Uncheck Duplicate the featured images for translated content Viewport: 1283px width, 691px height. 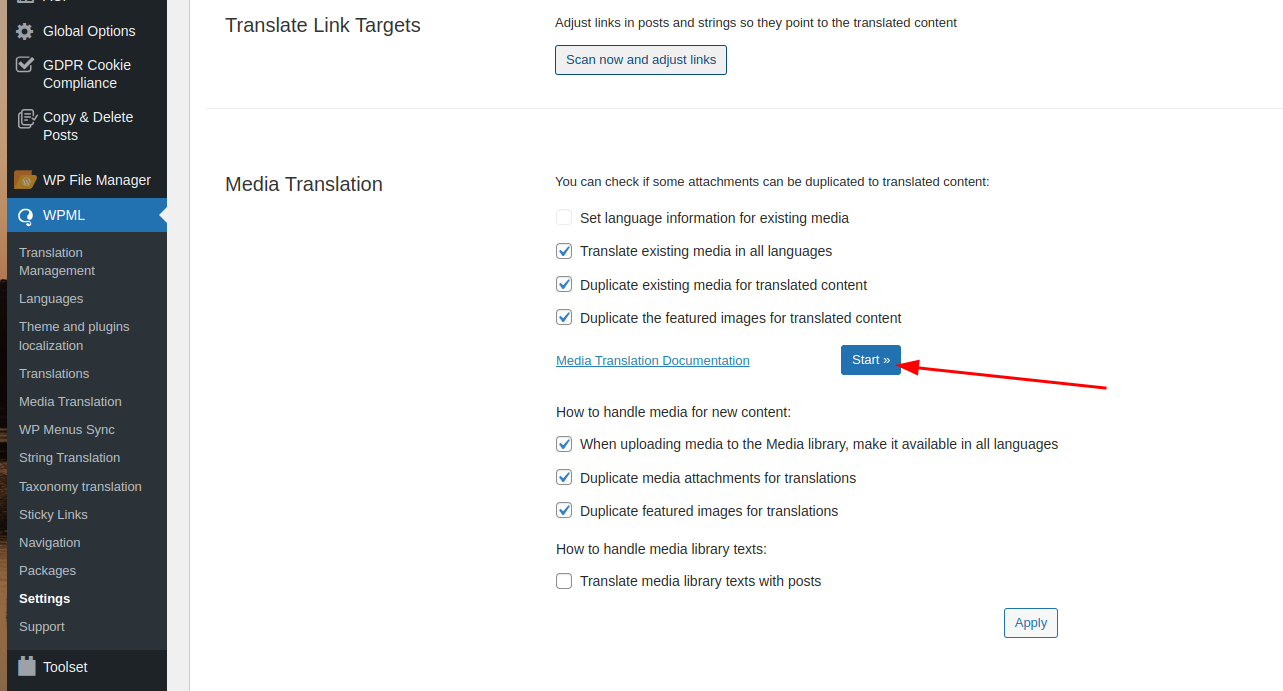pos(564,318)
